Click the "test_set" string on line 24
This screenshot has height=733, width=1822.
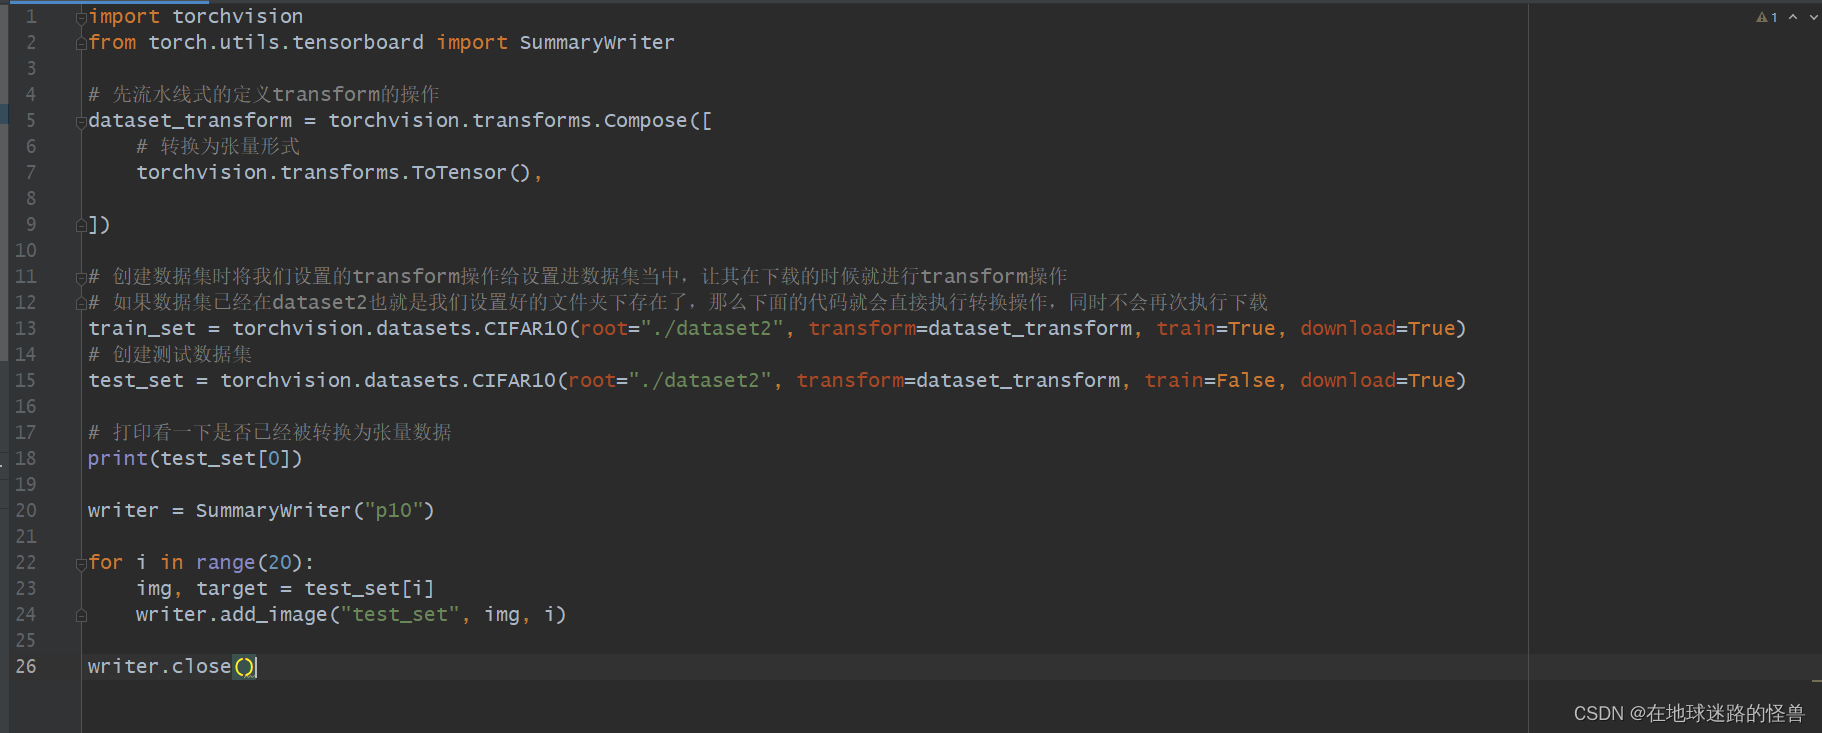click(400, 614)
